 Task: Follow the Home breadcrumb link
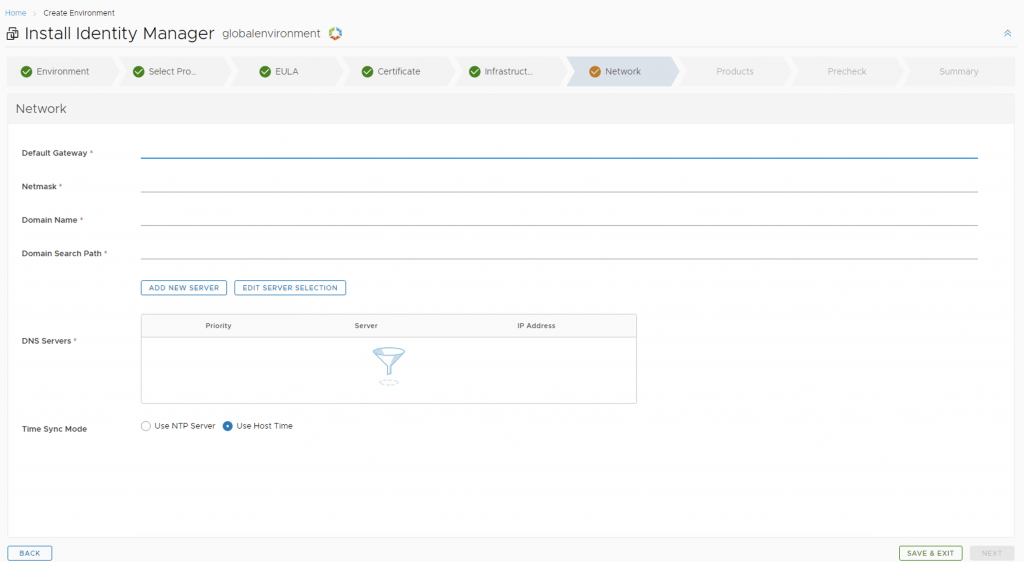[16, 13]
